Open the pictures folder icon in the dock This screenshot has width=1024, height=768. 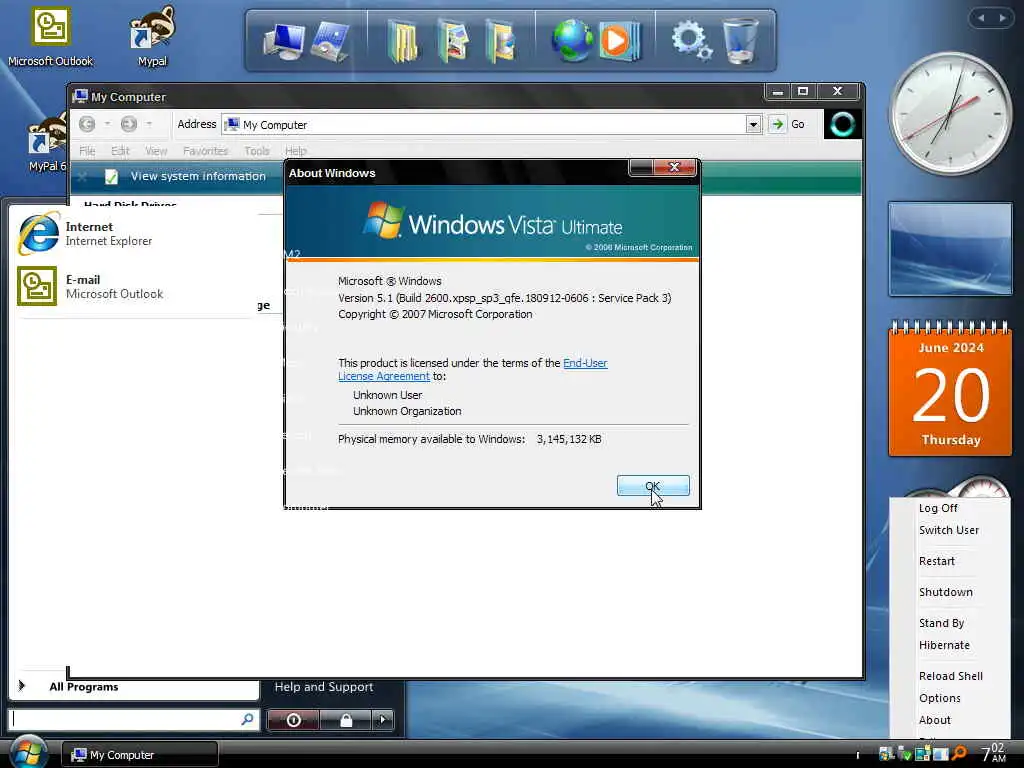coord(453,40)
